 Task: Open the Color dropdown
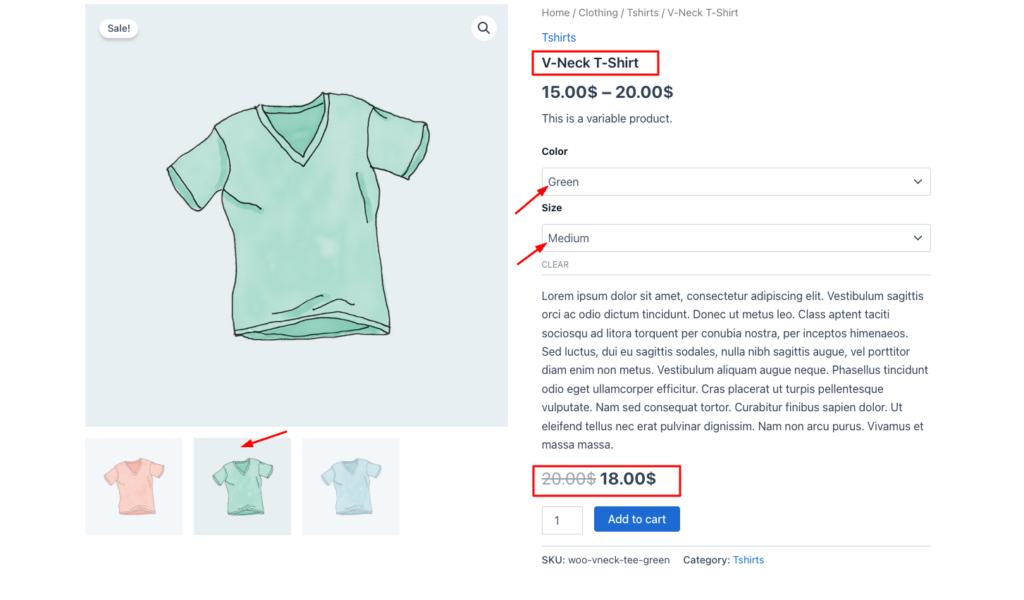click(x=736, y=181)
